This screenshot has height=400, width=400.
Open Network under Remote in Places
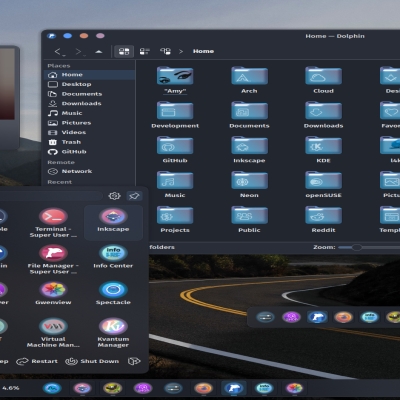(89, 171)
